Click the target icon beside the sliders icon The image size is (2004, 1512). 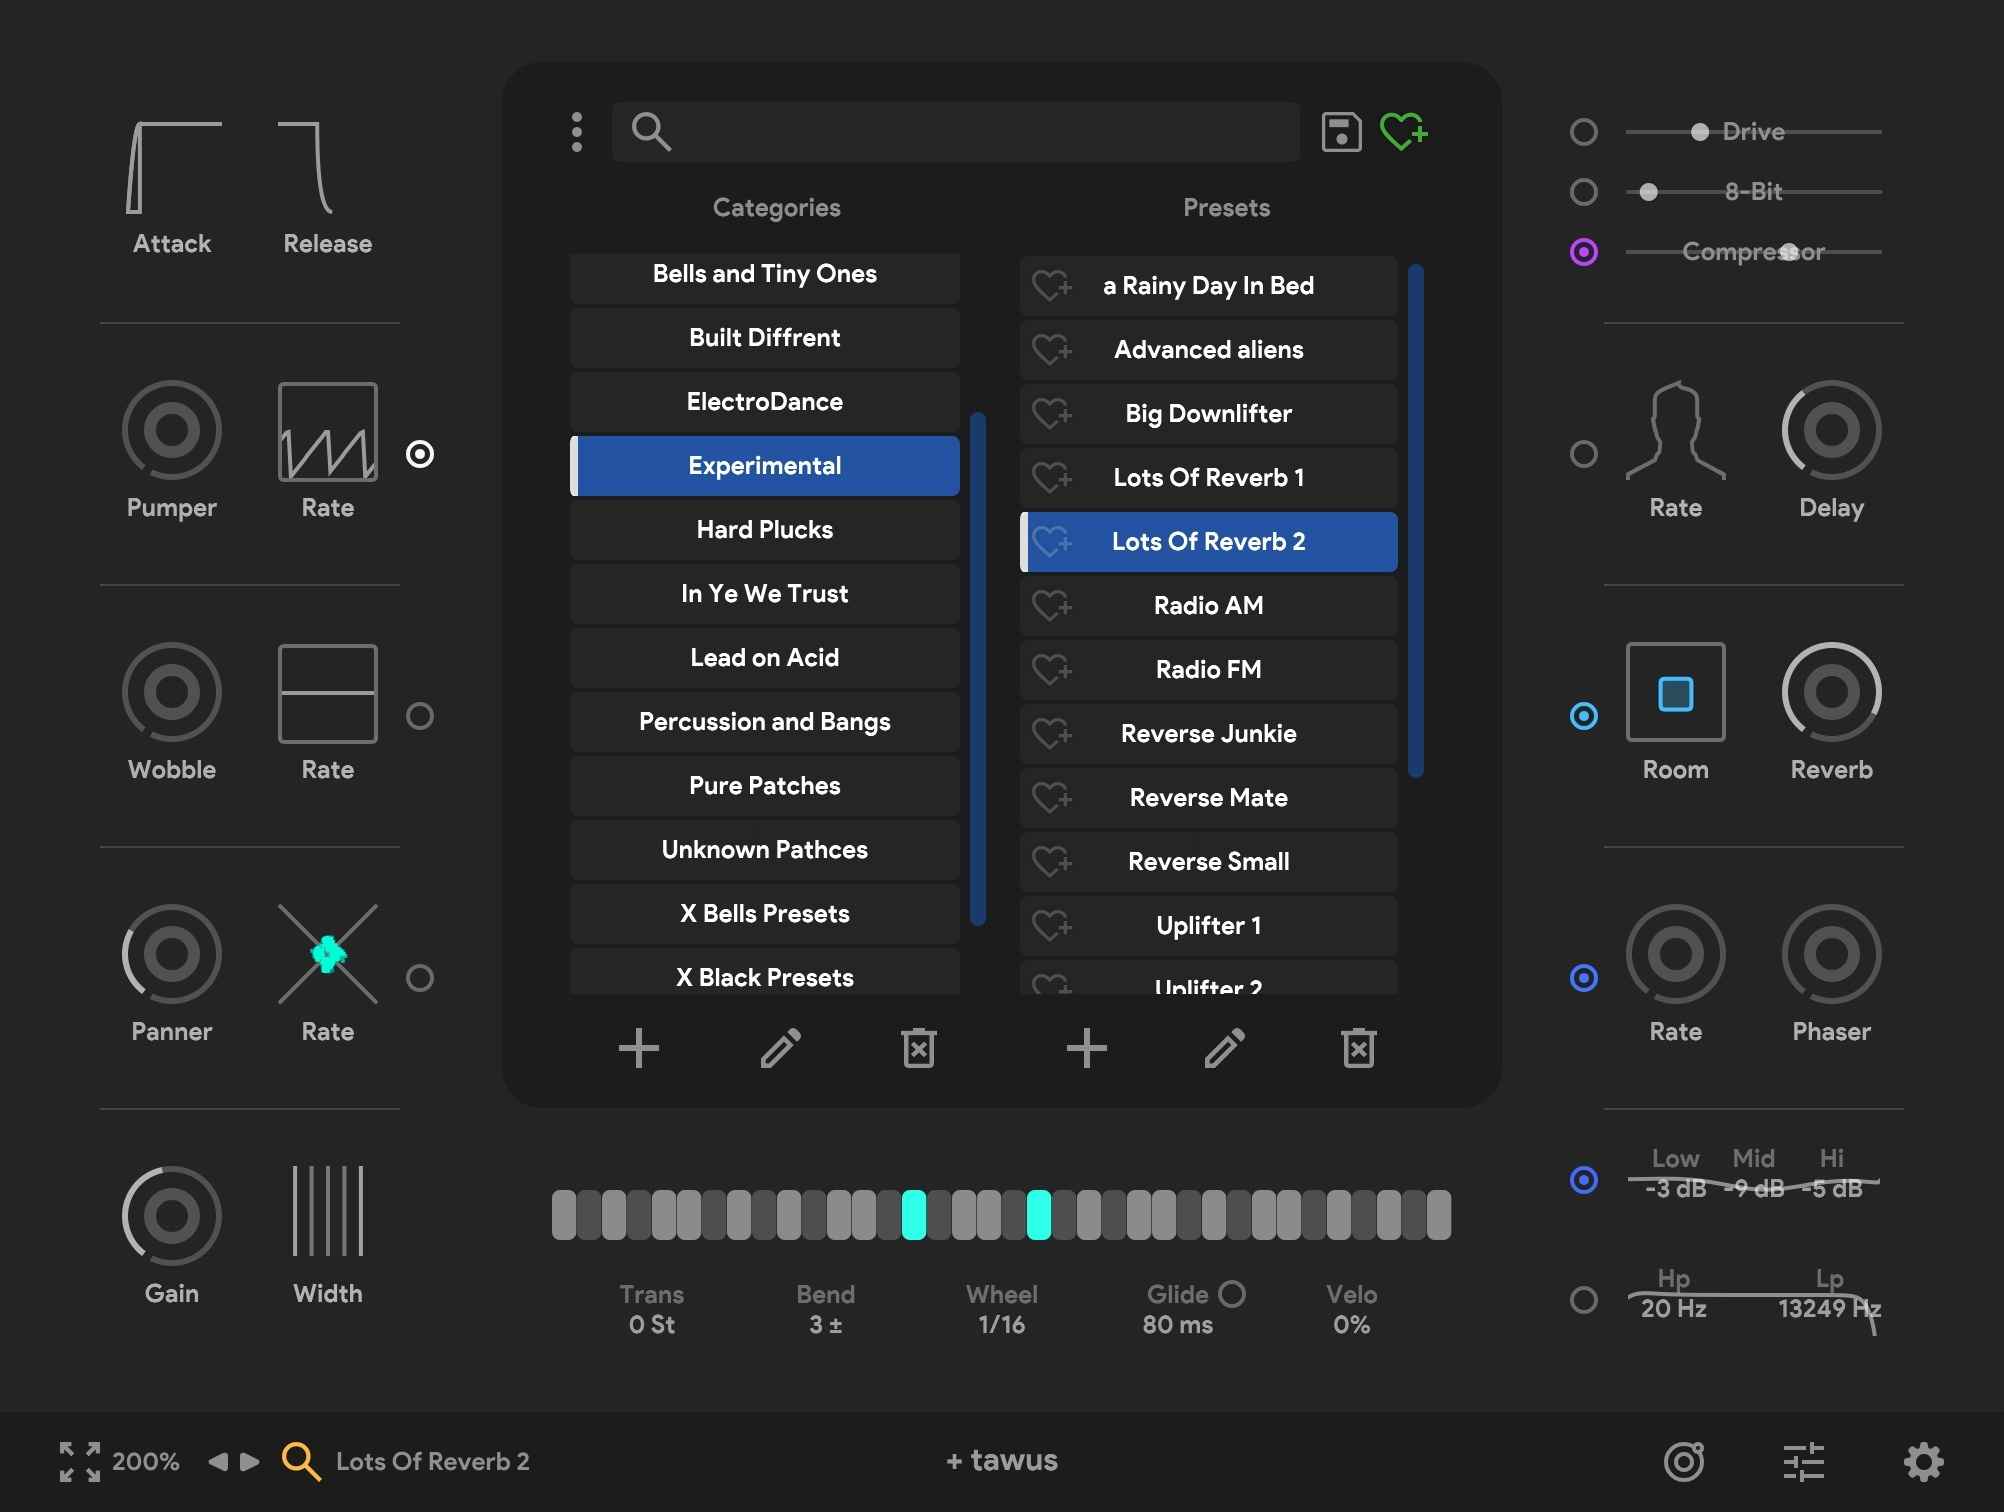[1683, 1461]
